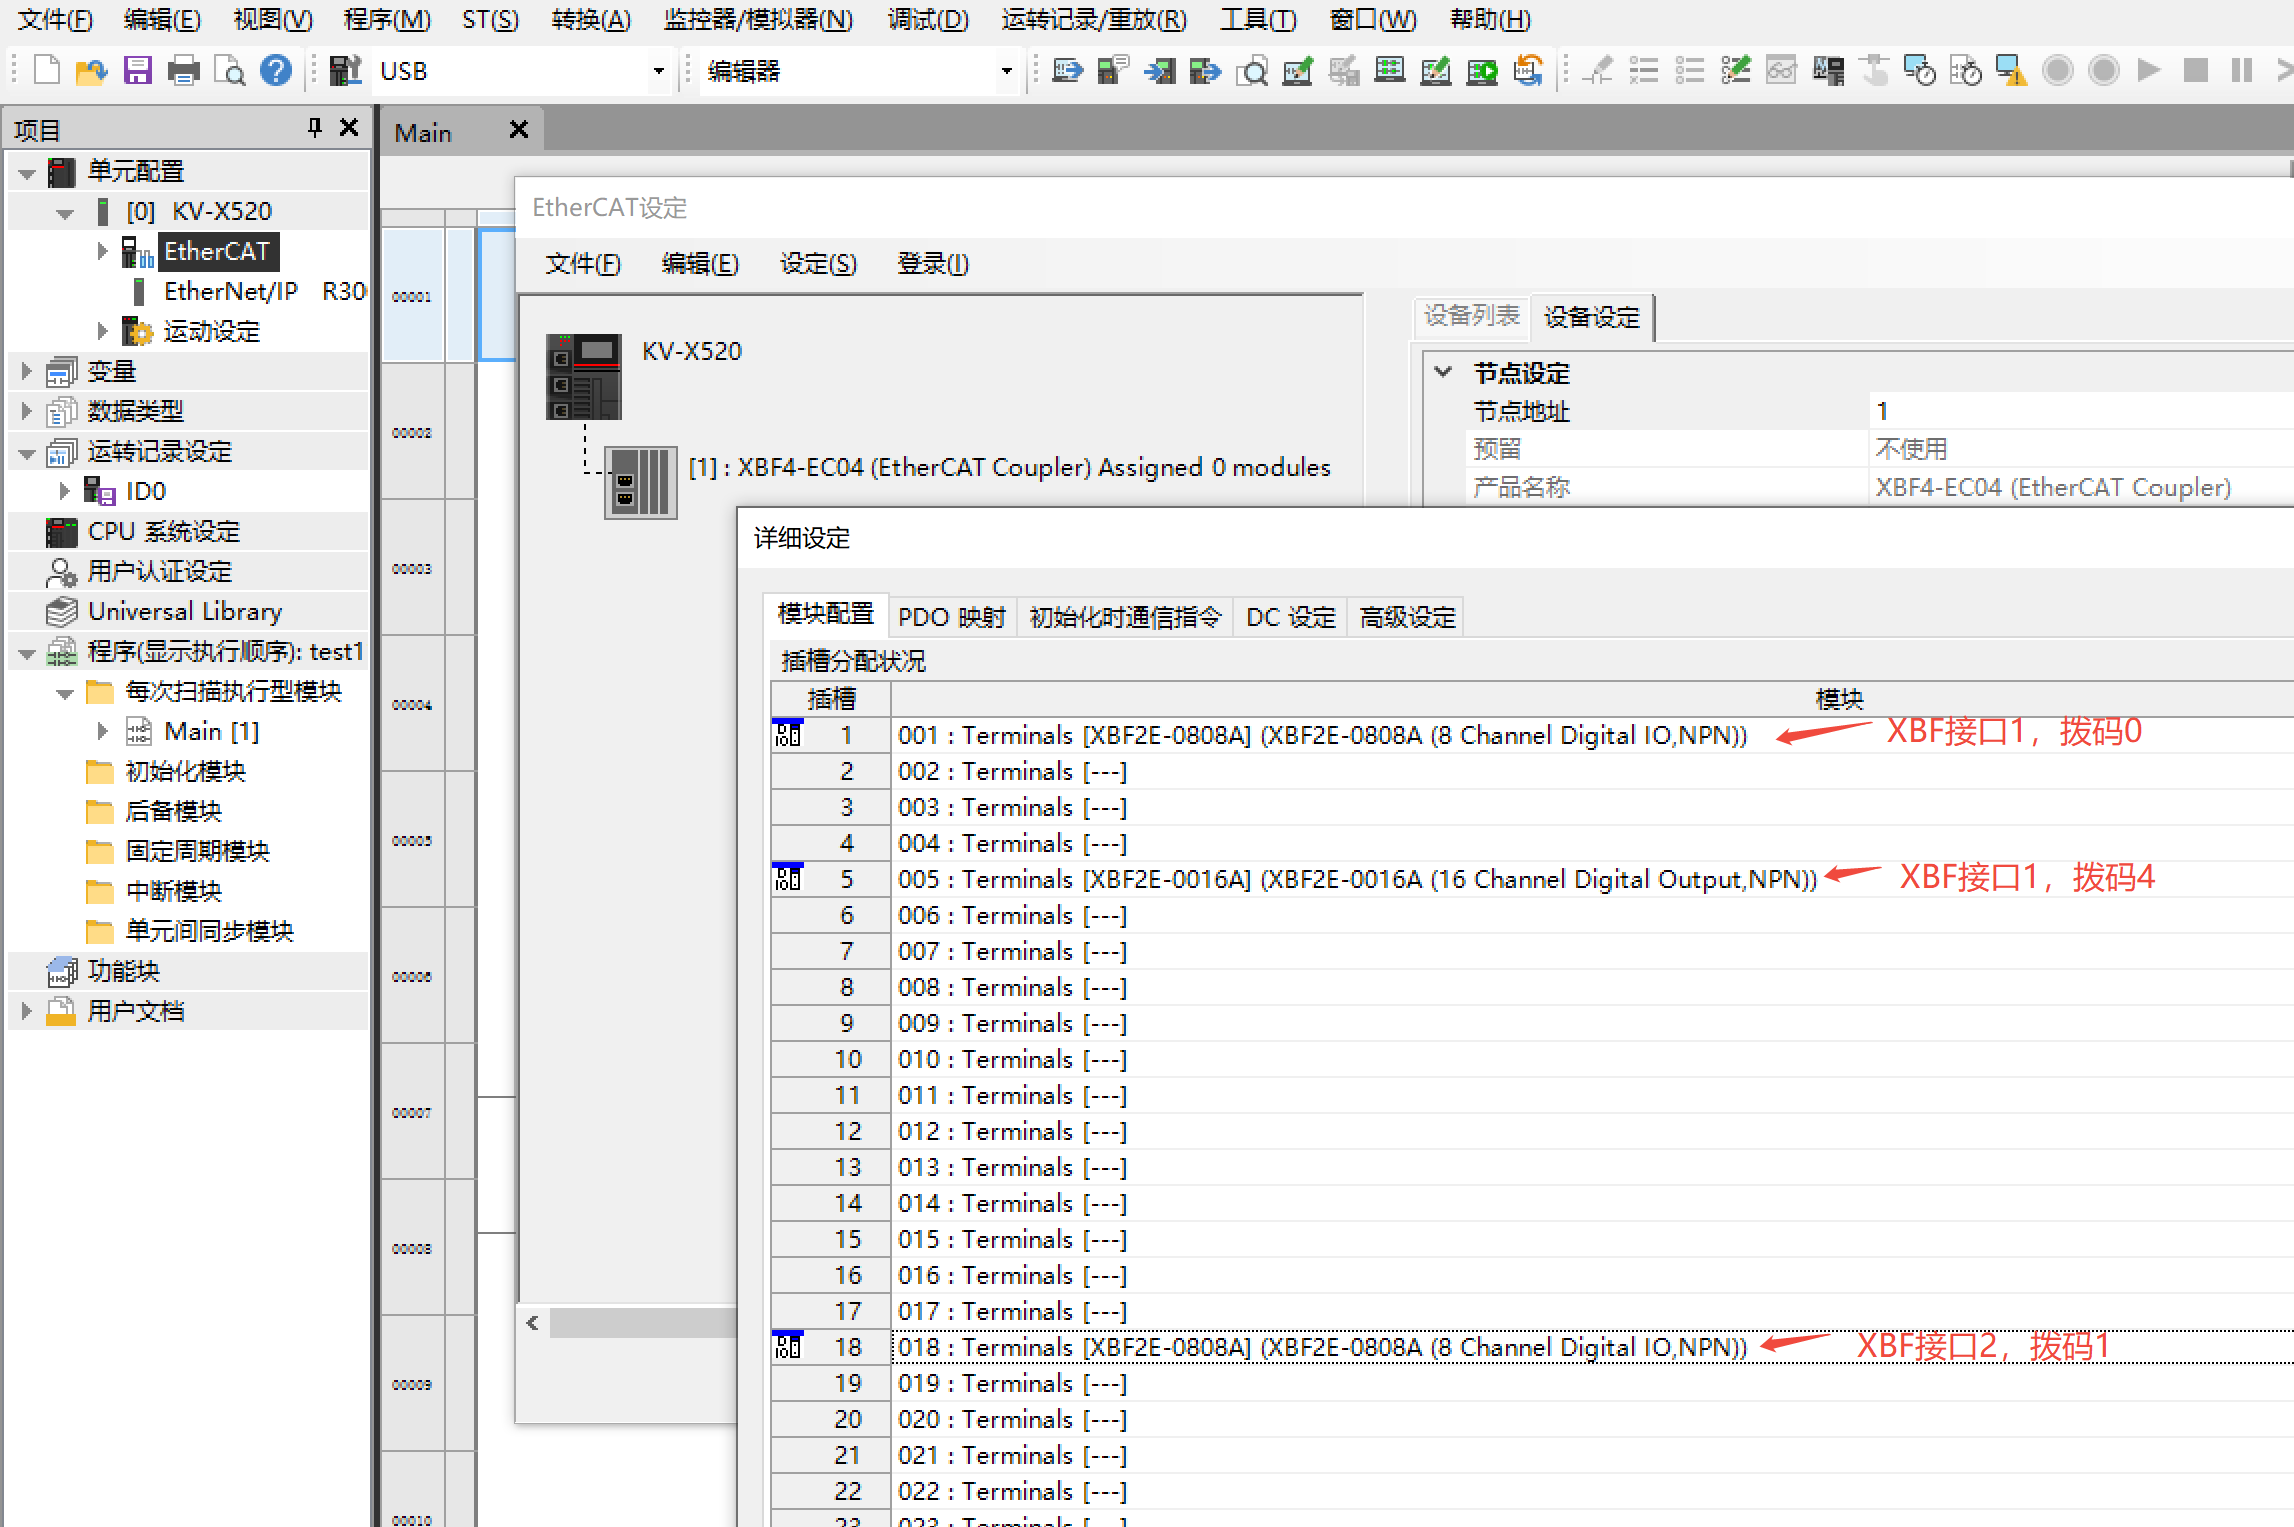Switch to the 设备列表 tab
This screenshot has width=2294, height=1527.
coord(1471,316)
